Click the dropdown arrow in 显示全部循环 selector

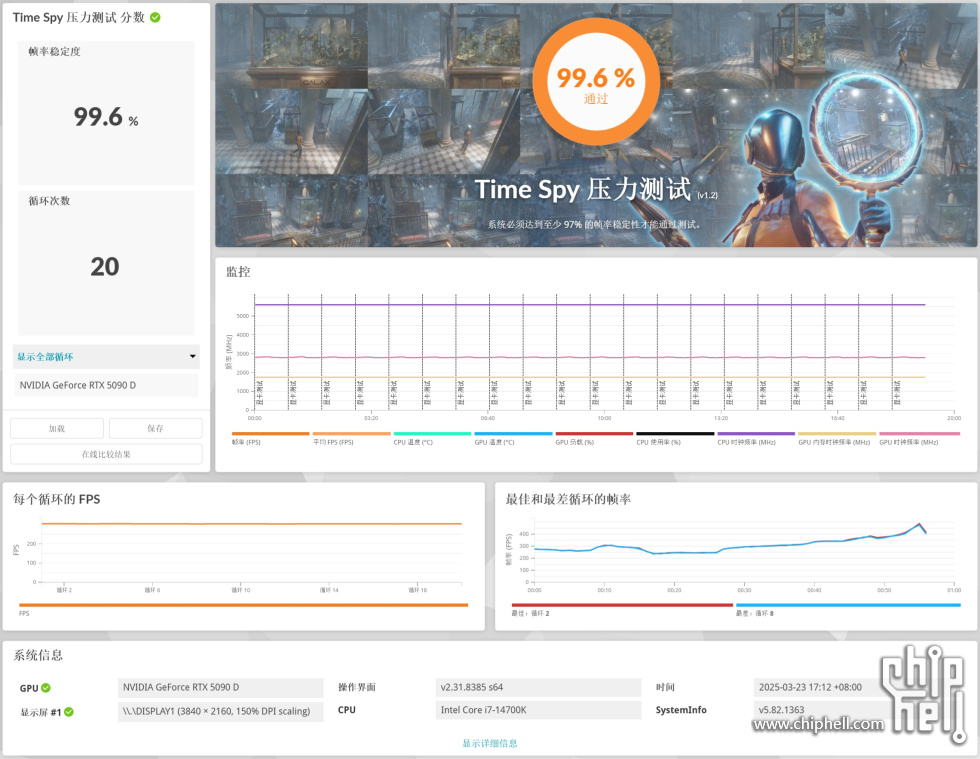(192, 356)
